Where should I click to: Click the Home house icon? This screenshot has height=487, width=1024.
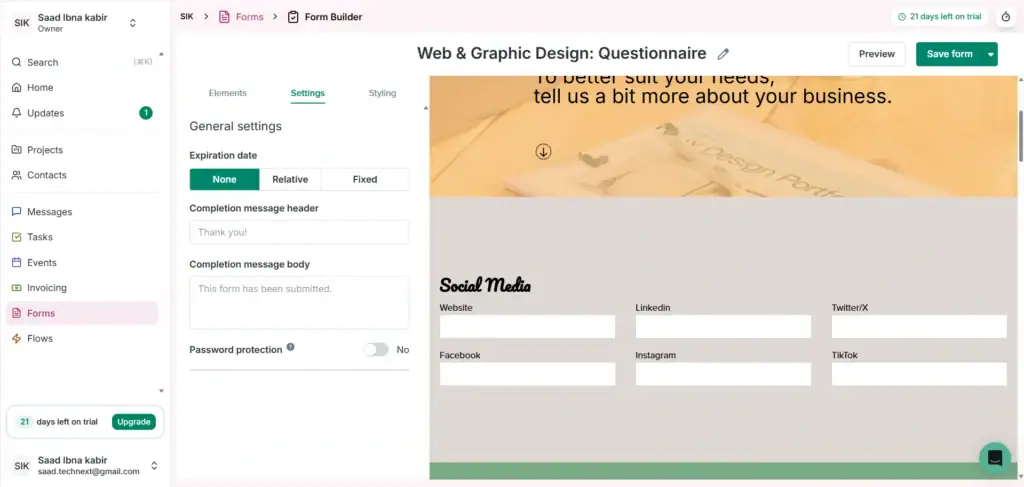tap(16, 87)
